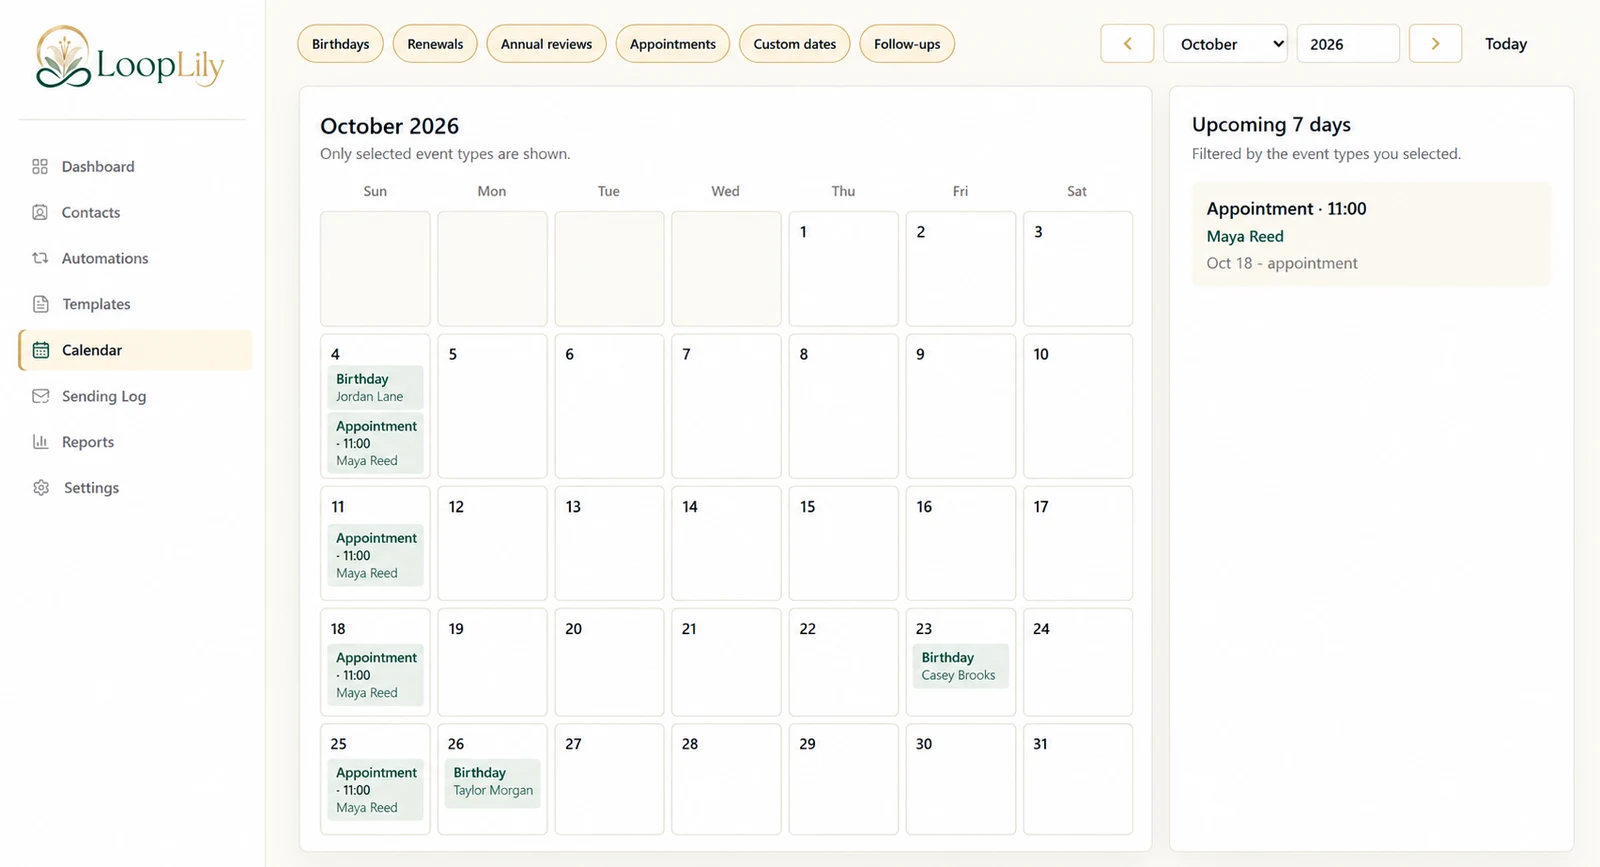This screenshot has width=1600, height=867.
Task: Click the LoopLily logo
Action: tap(130, 58)
